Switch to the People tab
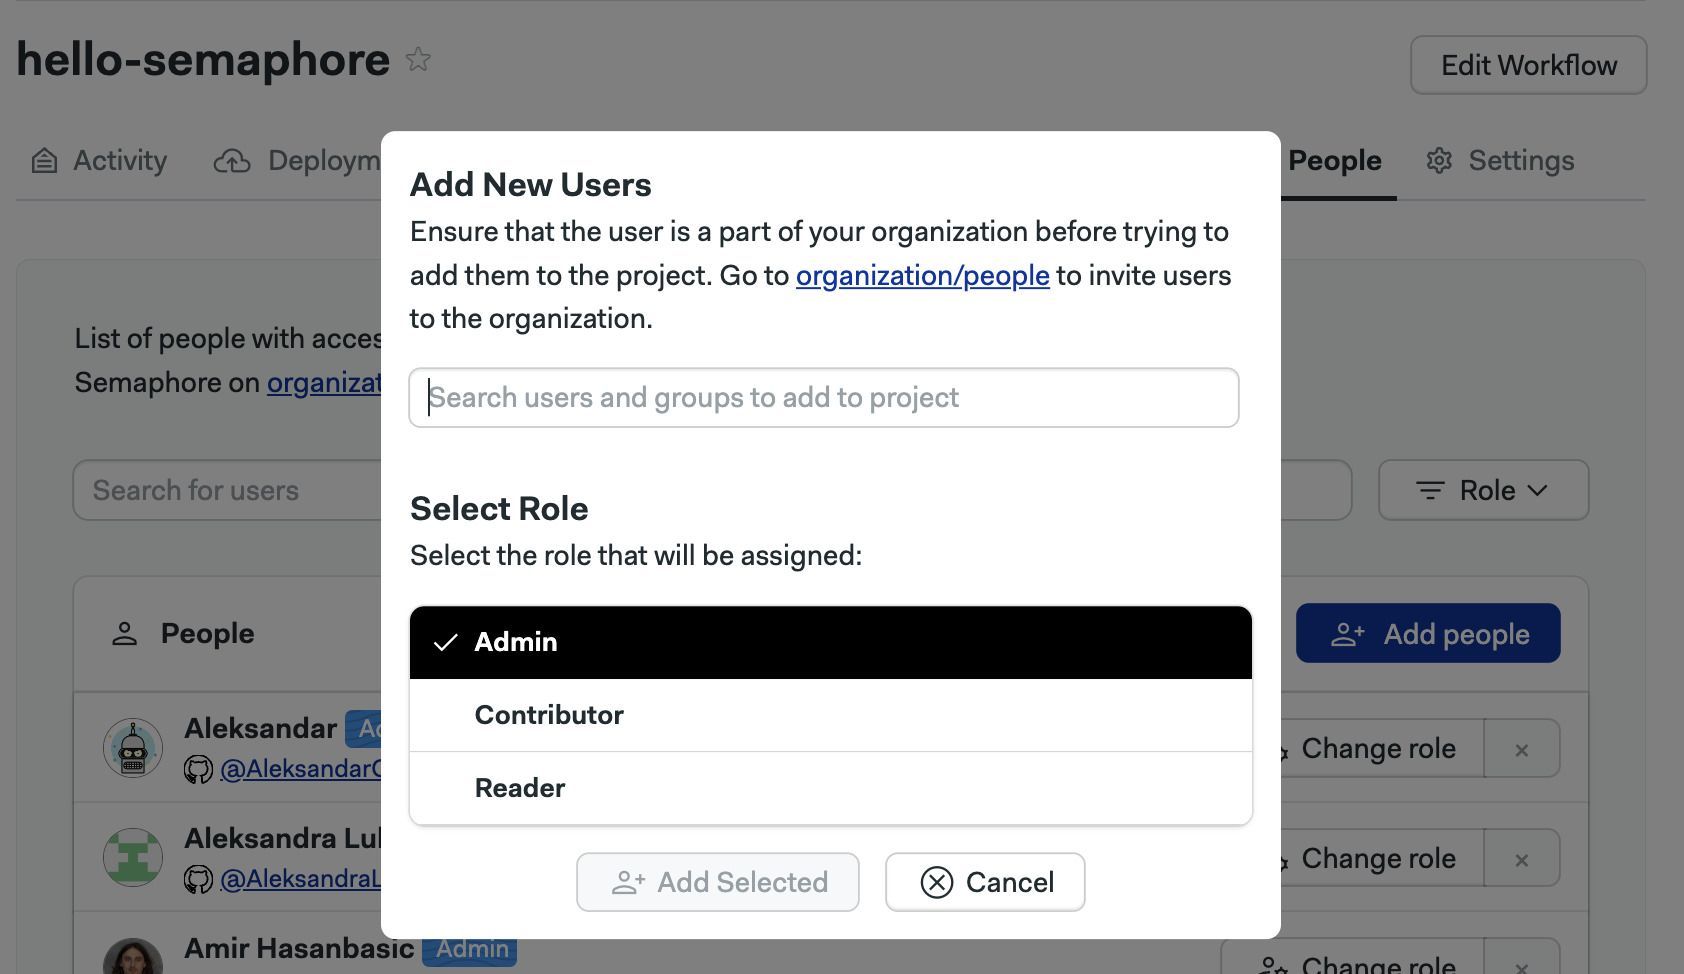Image resolution: width=1684 pixels, height=974 pixels. pos(1334,160)
